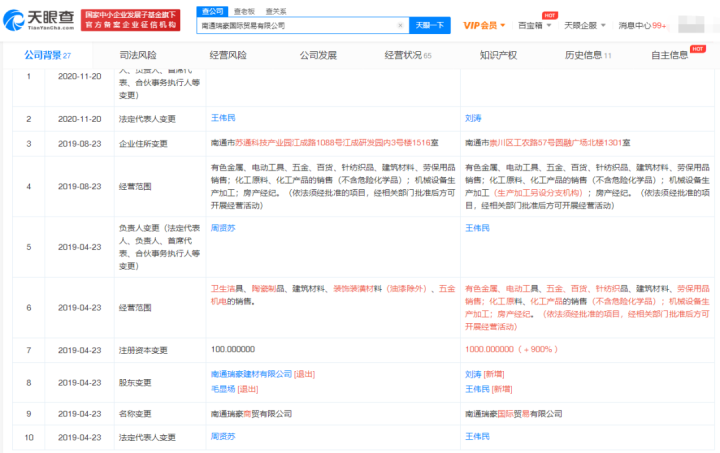This screenshot has height=453, width=720.
Task: Switch to the 知识产权 tab
Action: tap(497, 54)
